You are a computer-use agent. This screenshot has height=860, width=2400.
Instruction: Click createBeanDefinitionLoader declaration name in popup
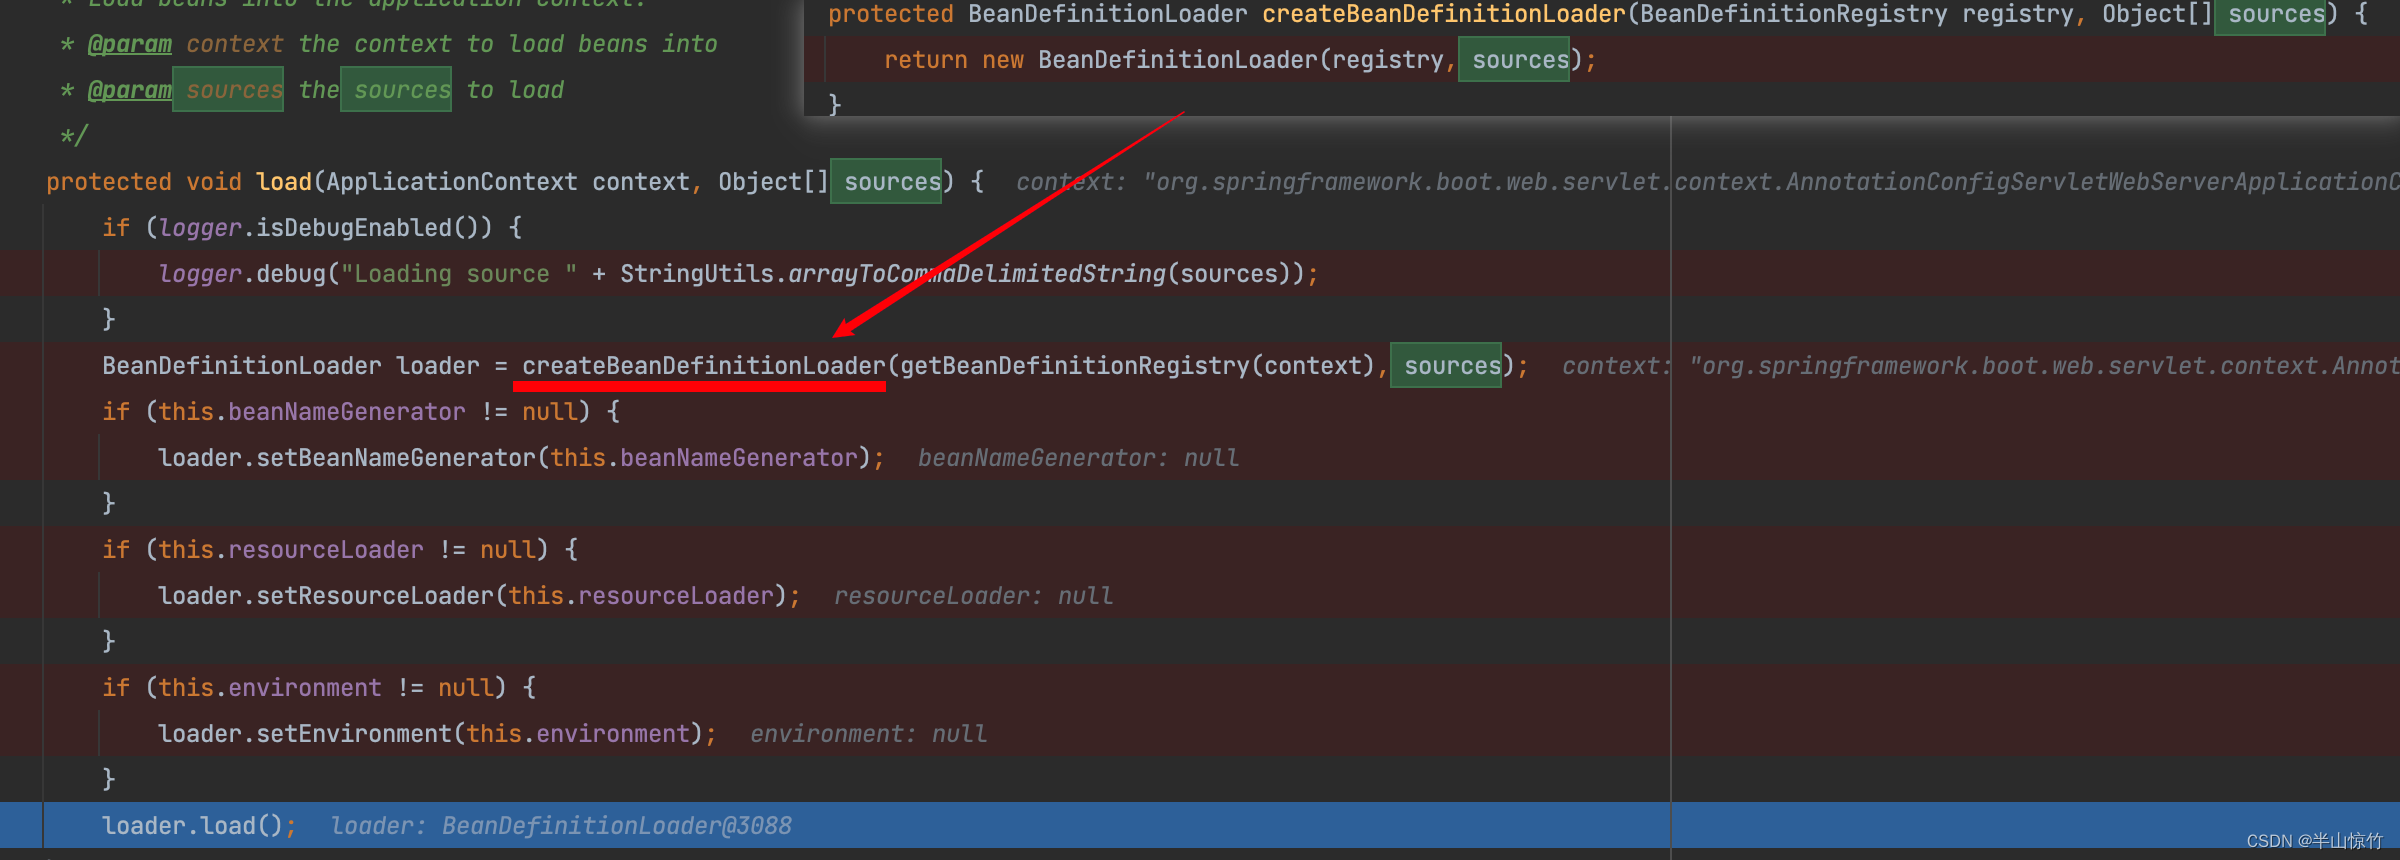pos(1444,14)
